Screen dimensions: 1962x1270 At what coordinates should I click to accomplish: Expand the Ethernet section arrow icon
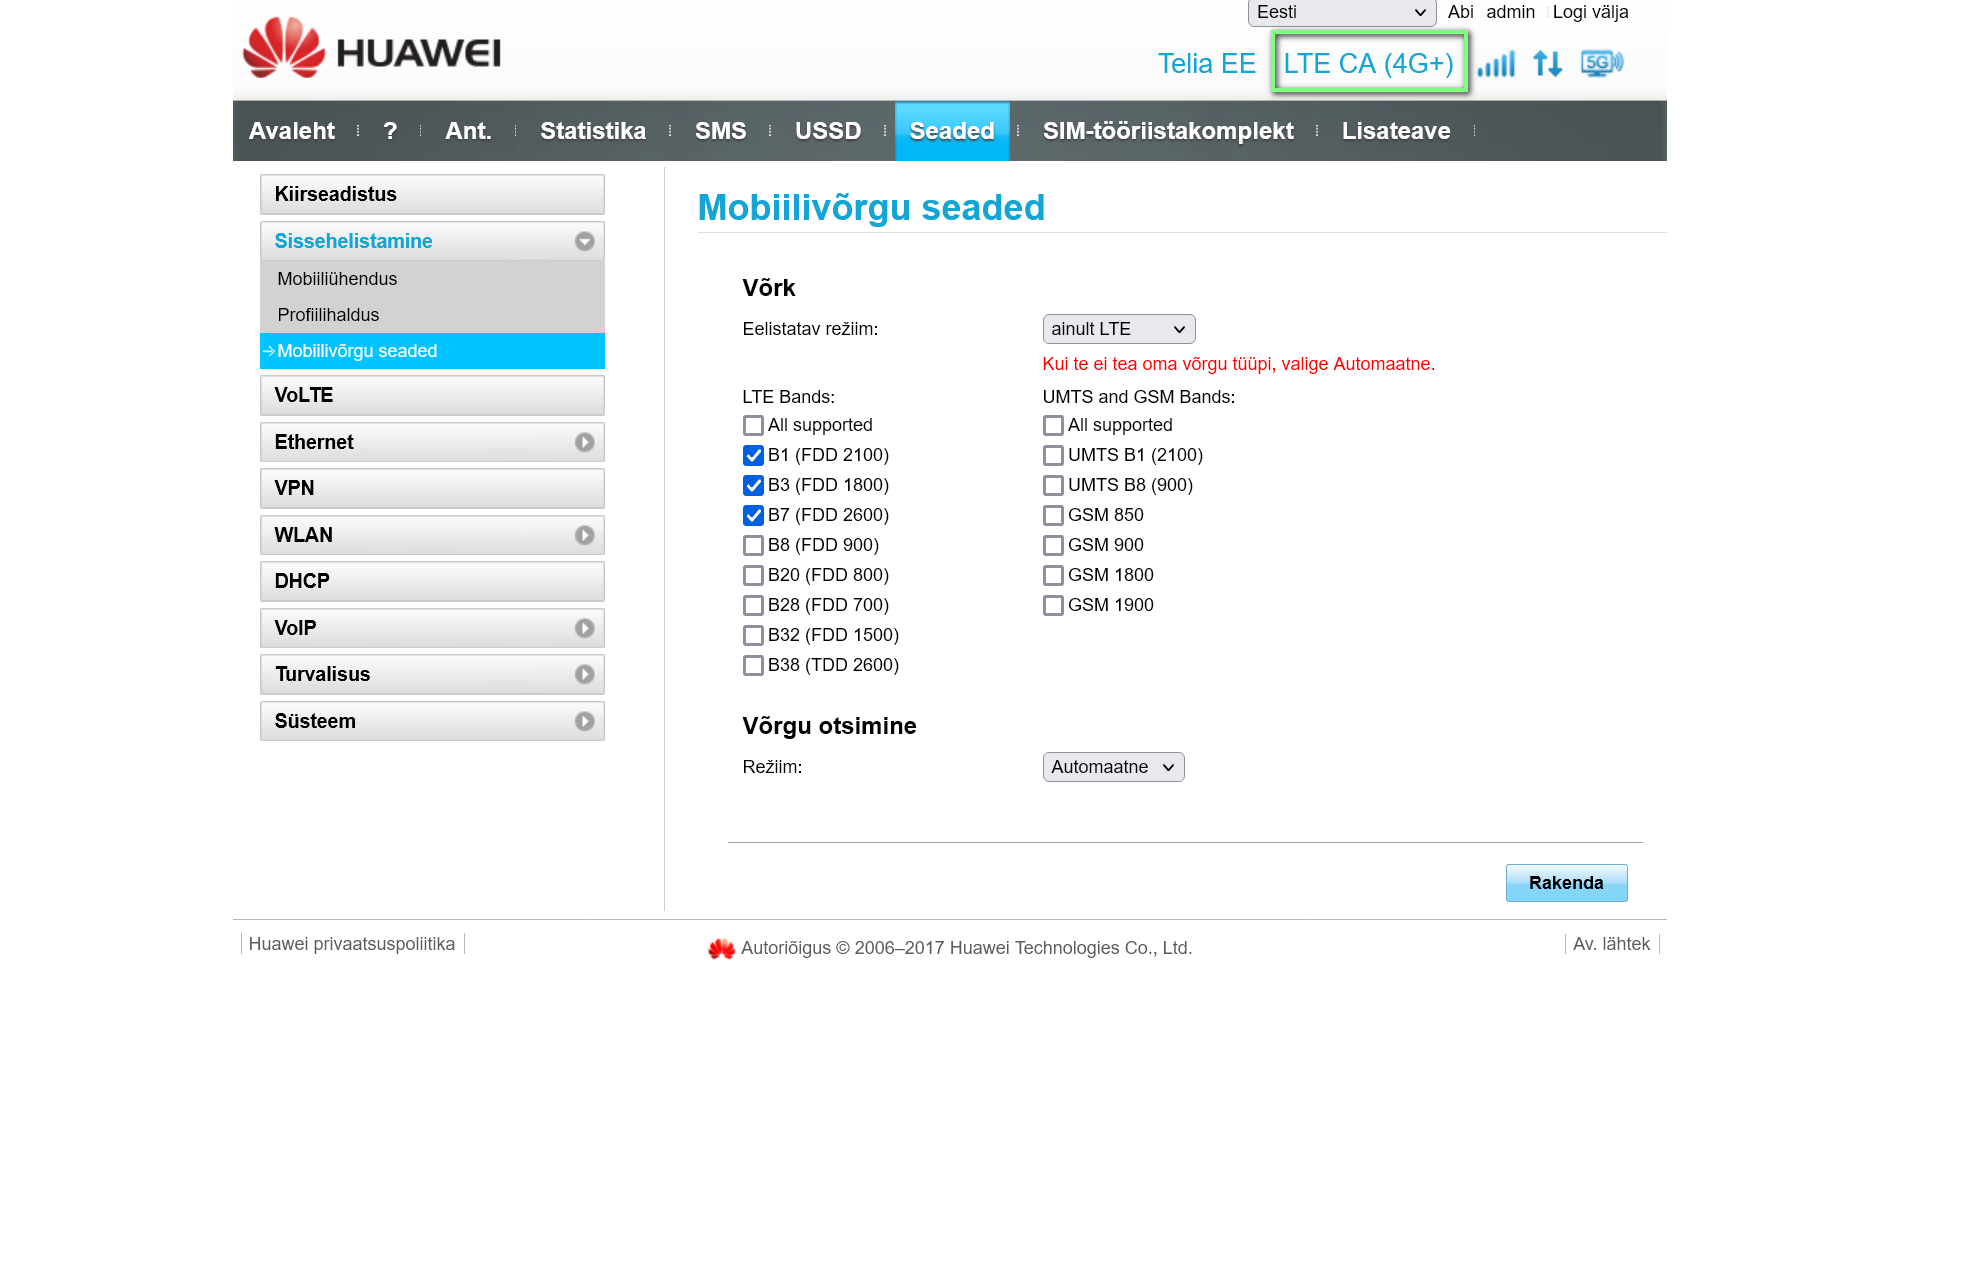click(x=584, y=442)
